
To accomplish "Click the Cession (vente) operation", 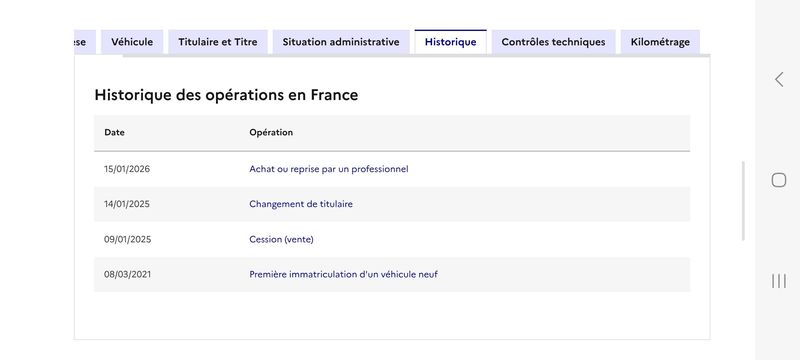I will click(281, 239).
